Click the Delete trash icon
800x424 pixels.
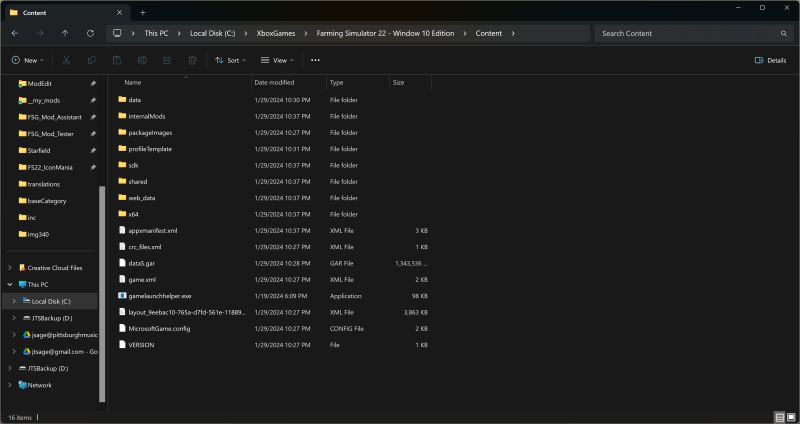(x=192, y=60)
